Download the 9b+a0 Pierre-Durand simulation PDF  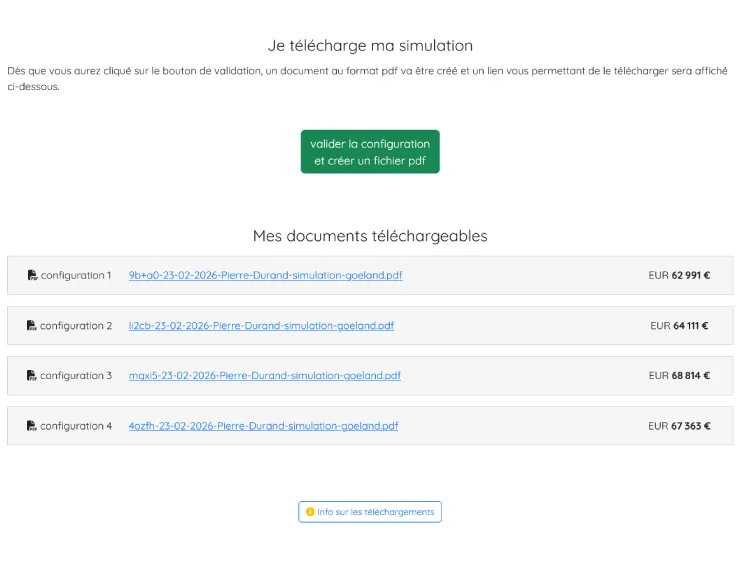(265, 275)
